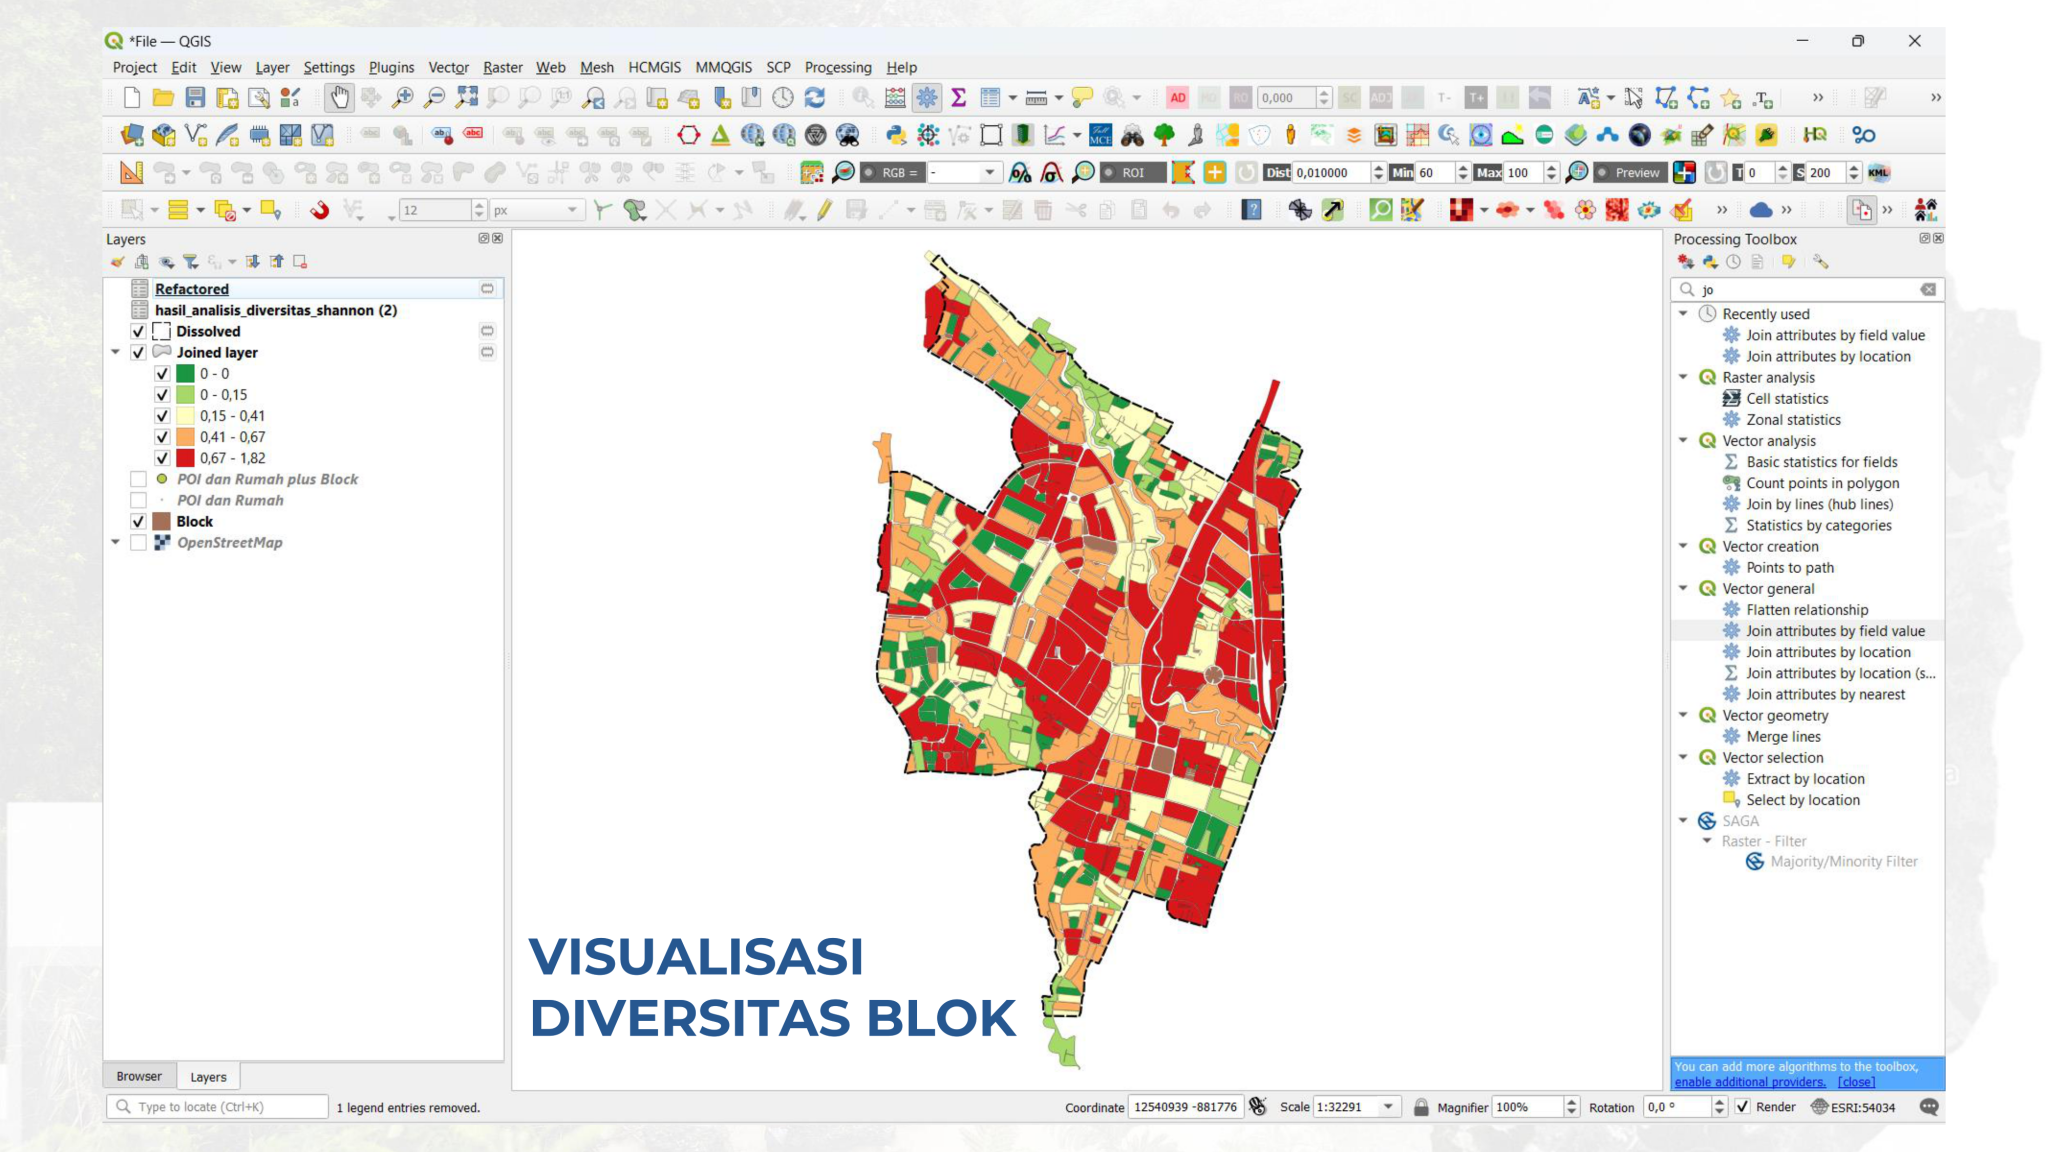Open the Vector menu

[449, 67]
